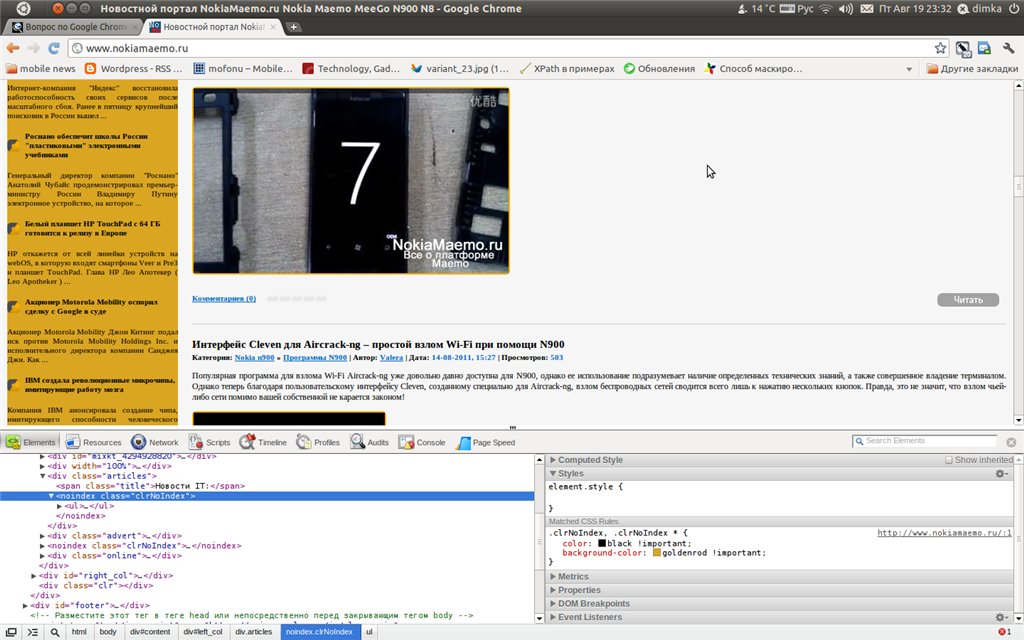The height and width of the screenshot is (640, 1024).
Task: Bookmark this page with the star icon
Action: tap(940, 48)
